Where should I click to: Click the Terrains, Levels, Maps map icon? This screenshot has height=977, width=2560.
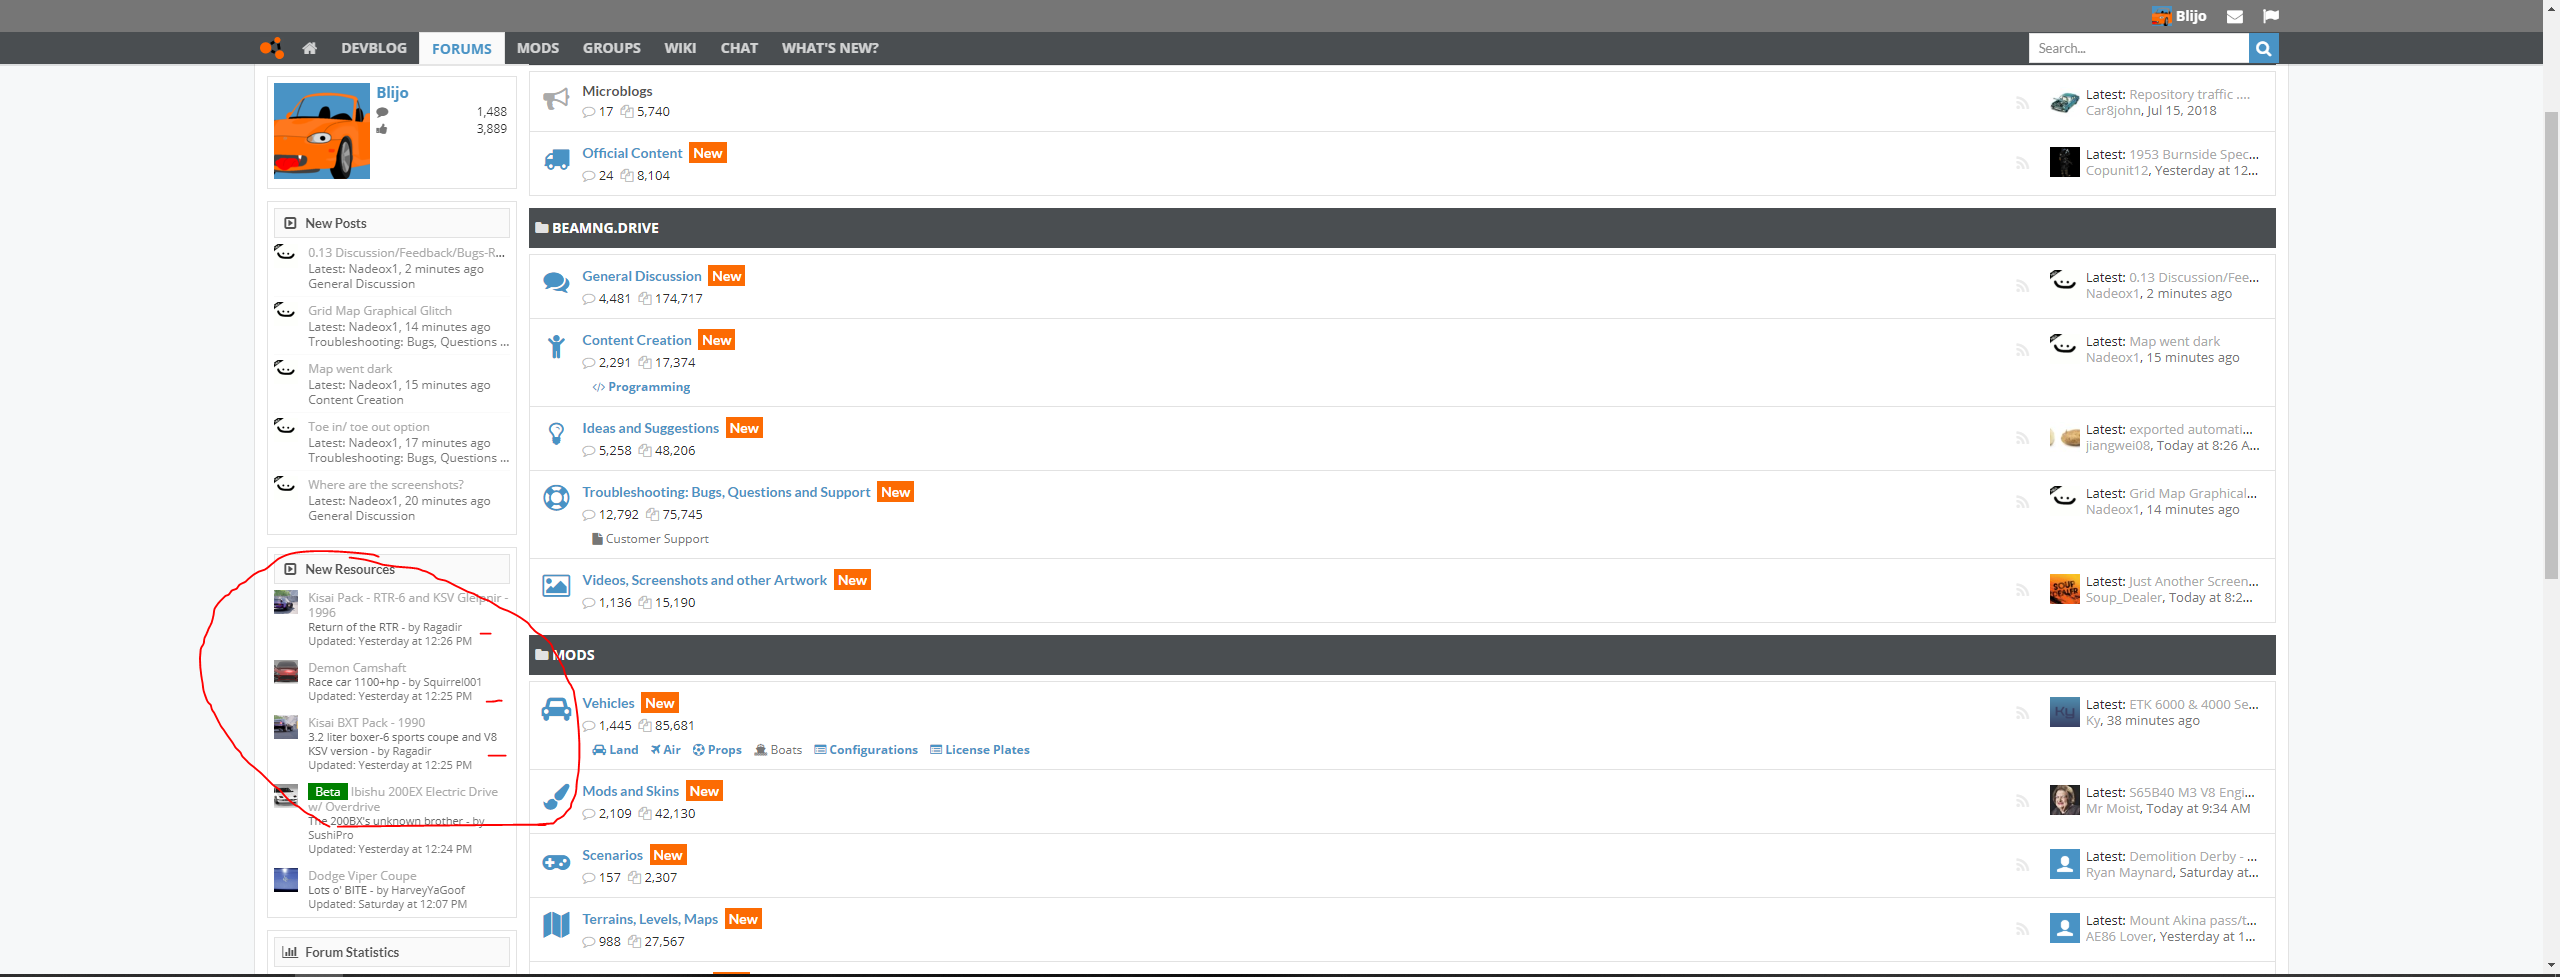(x=556, y=925)
